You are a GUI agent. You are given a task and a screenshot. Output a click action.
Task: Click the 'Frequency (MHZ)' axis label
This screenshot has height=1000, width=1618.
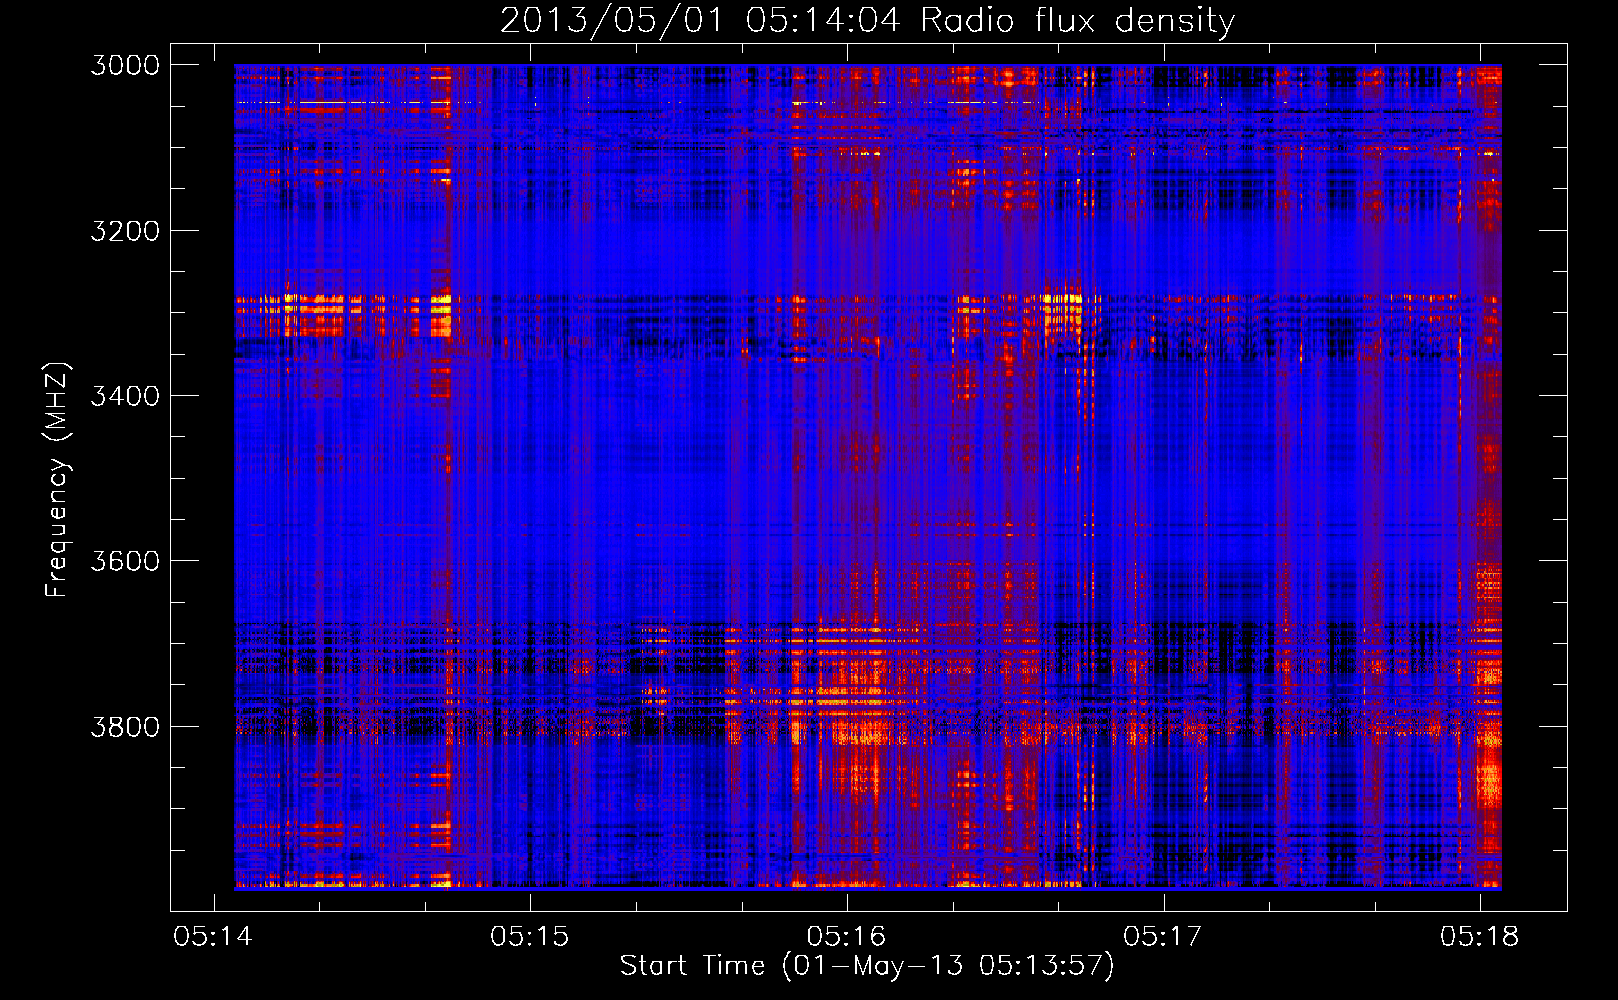tap(57, 480)
